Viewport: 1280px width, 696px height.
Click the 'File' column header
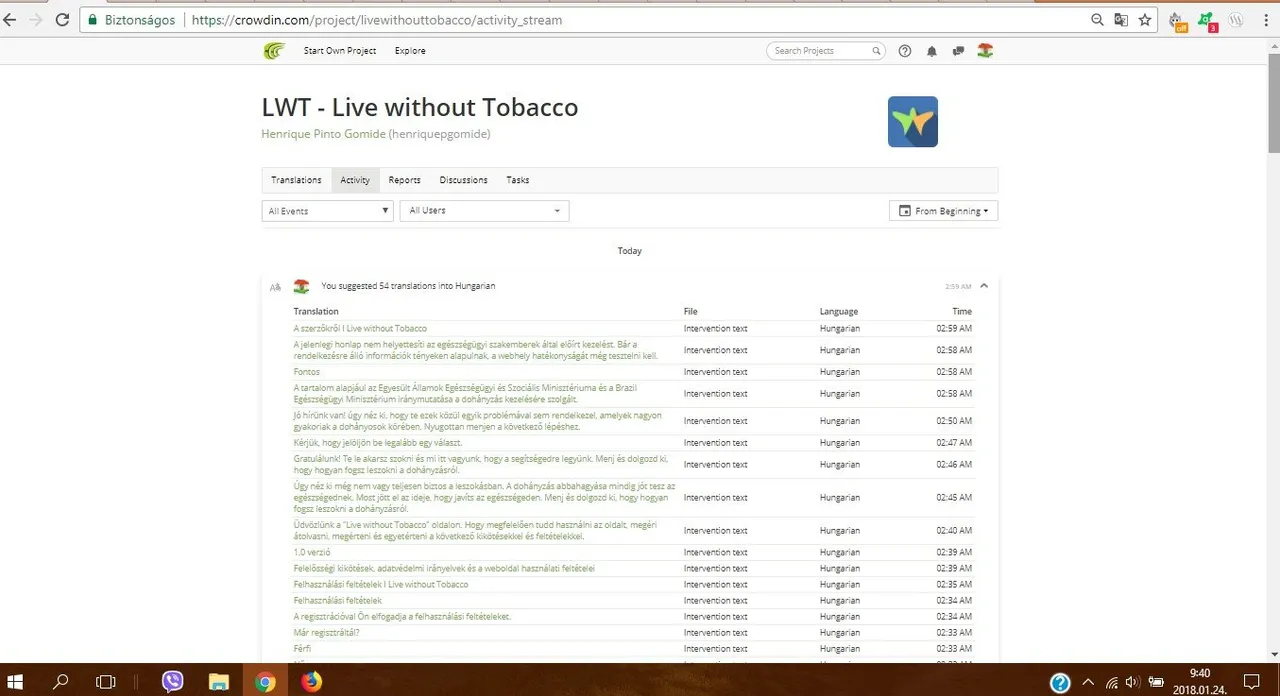coord(691,311)
